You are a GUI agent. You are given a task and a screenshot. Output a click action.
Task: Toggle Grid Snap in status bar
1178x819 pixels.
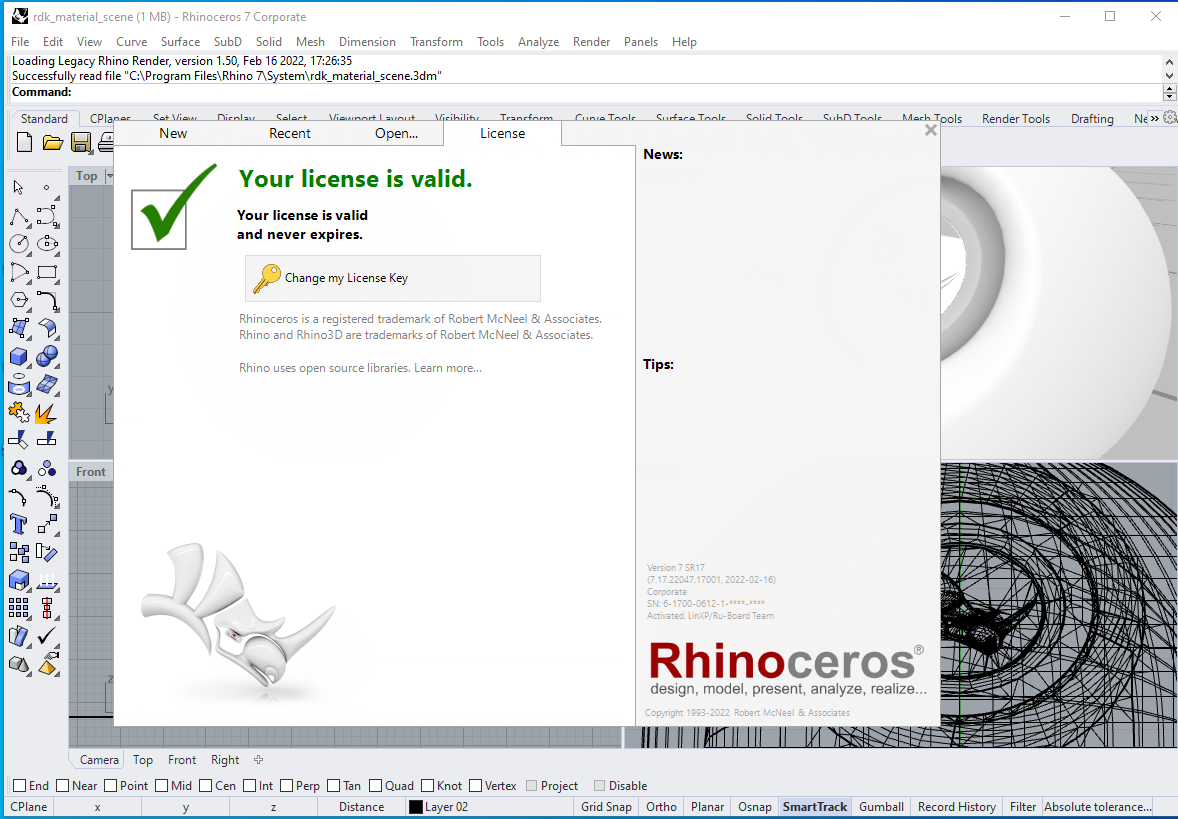point(606,807)
